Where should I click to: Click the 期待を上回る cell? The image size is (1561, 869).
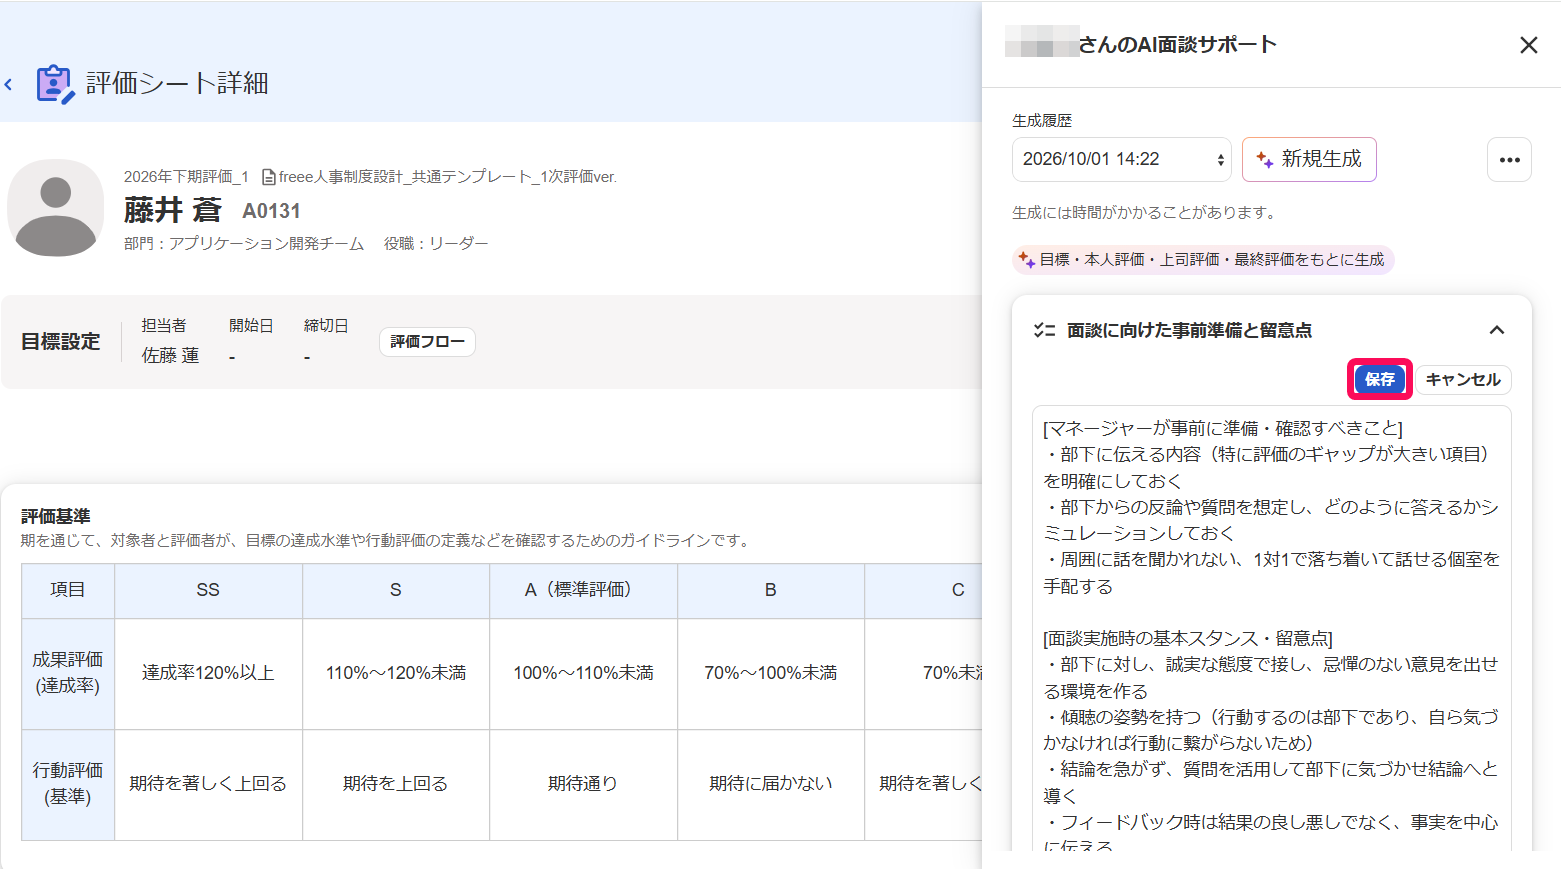coord(396,784)
